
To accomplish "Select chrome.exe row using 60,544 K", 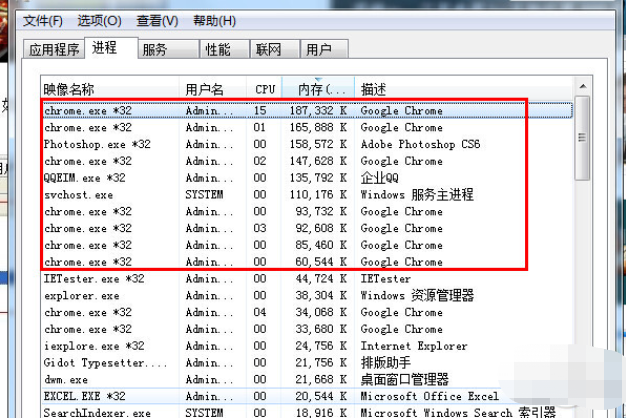I will click(307, 262).
